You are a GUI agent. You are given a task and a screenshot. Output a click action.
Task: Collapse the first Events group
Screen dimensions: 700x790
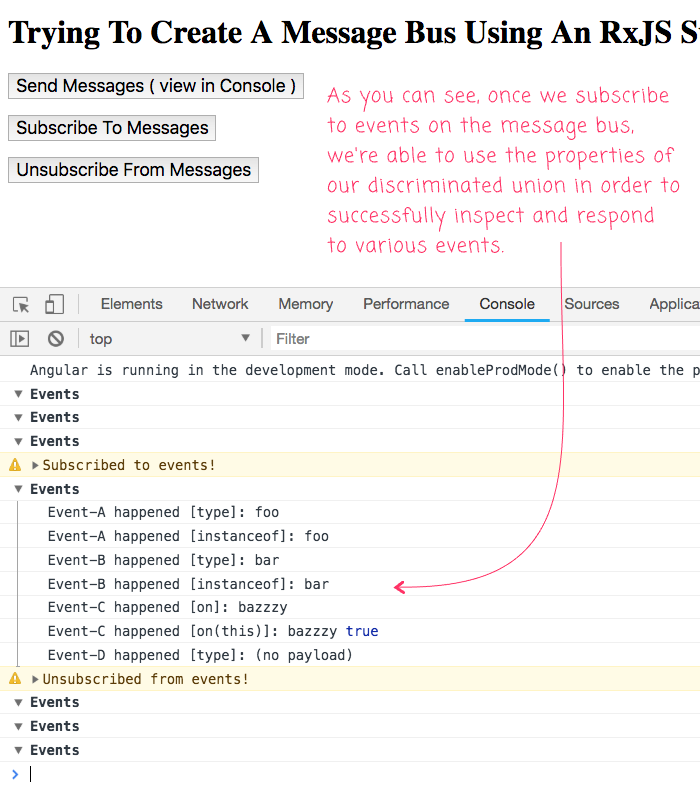(x=19, y=394)
